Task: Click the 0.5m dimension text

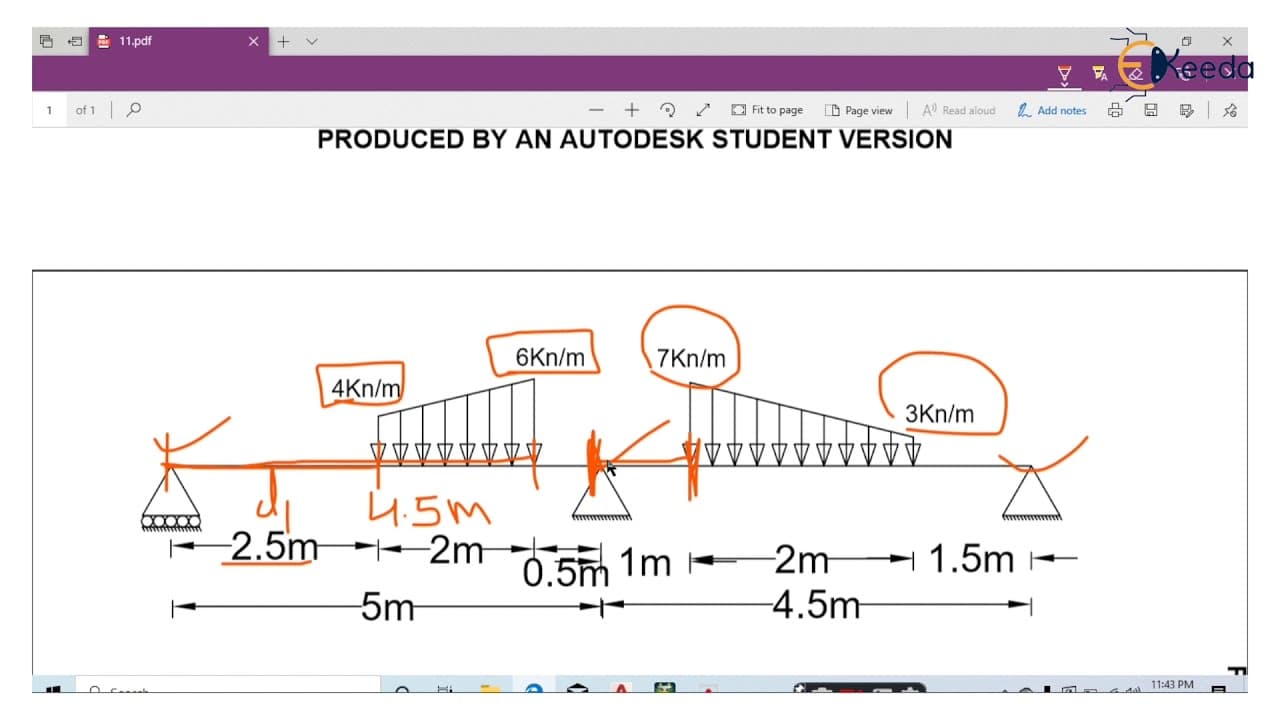Action: 566,573
